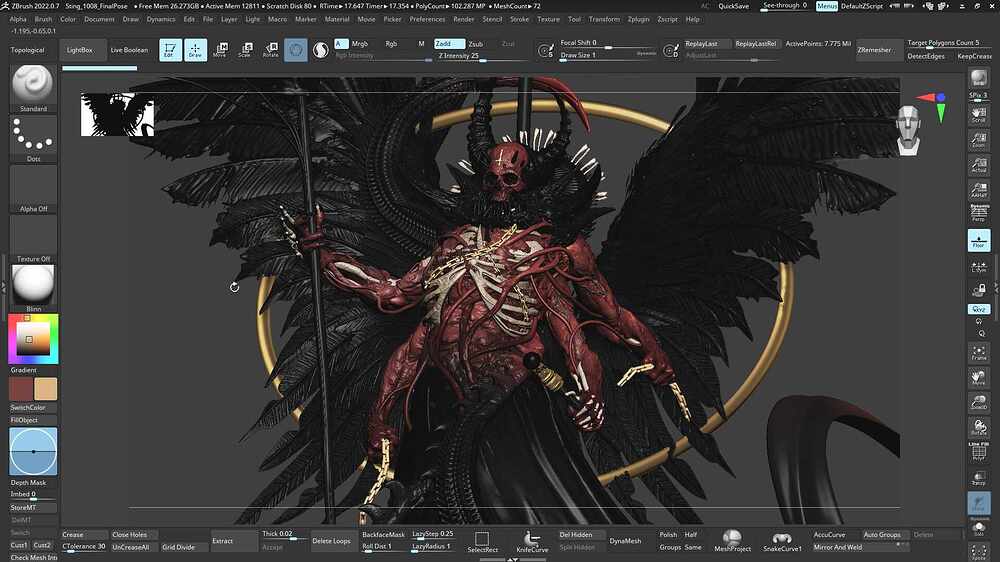The image size is (1000, 562).
Task: Enable Zadd sculpting mode
Action: coord(450,44)
